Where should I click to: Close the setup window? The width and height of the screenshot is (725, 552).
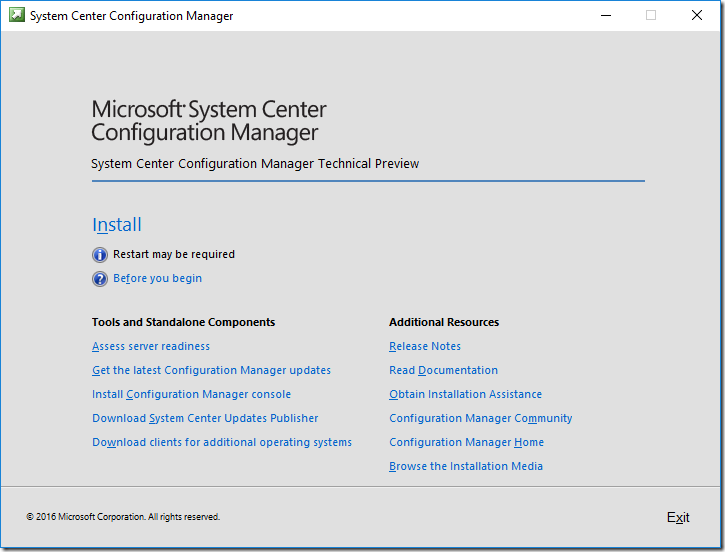(x=697, y=15)
